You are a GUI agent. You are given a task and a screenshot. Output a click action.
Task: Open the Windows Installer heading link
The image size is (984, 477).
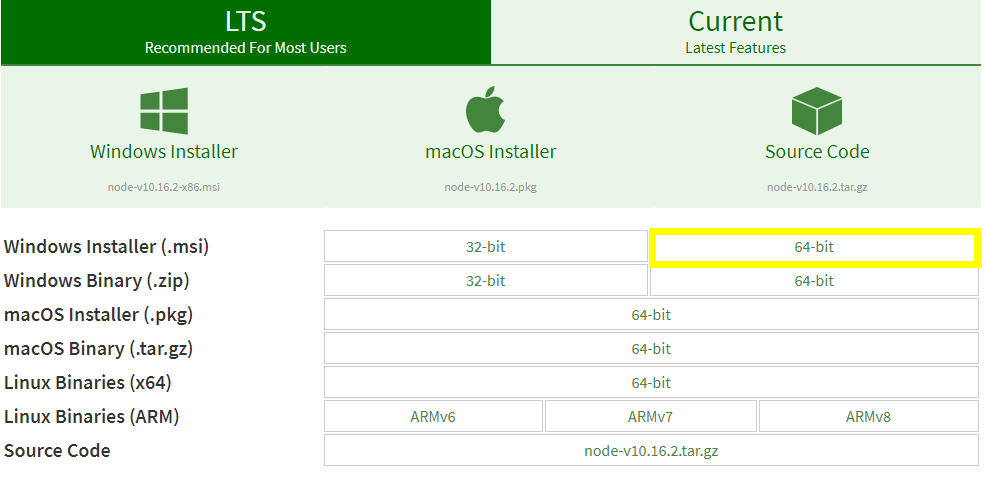point(164,152)
